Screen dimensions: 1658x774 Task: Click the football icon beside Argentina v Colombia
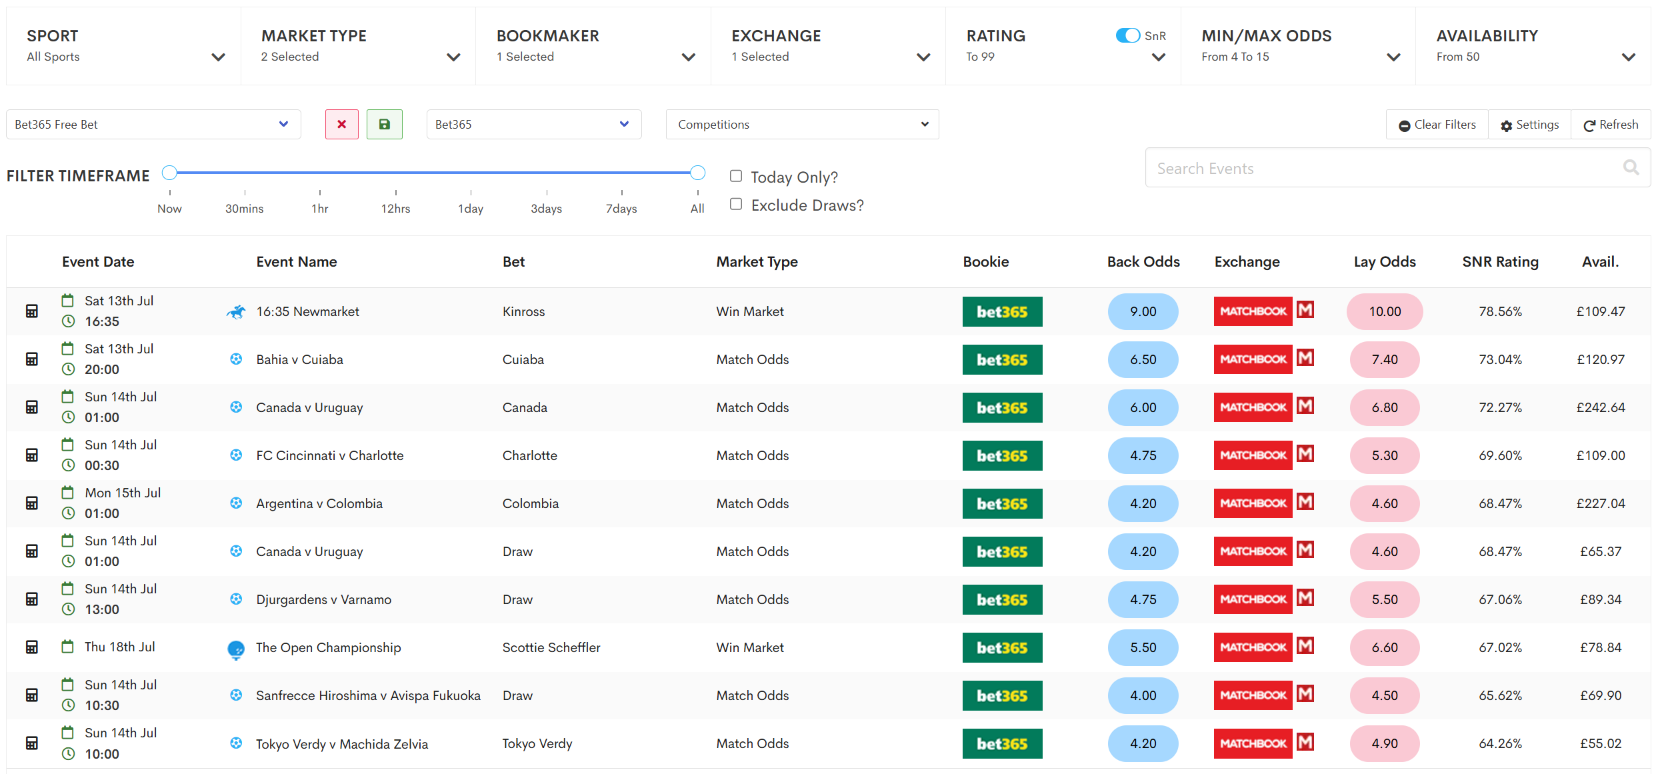click(236, 503)
